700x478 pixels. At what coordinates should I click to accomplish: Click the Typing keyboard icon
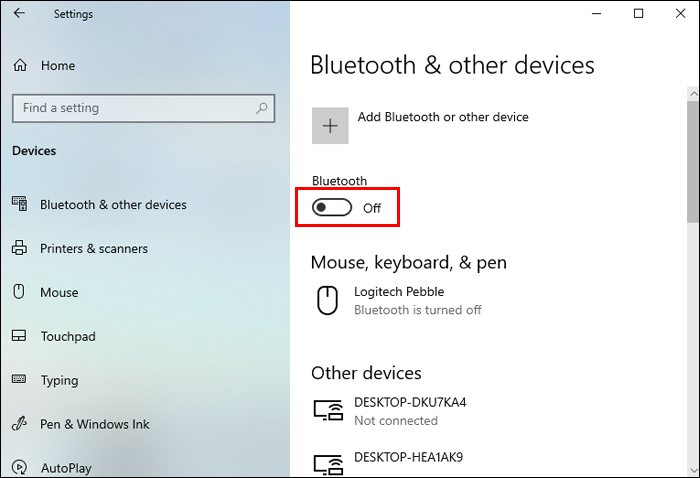click(x=19, y=380)
